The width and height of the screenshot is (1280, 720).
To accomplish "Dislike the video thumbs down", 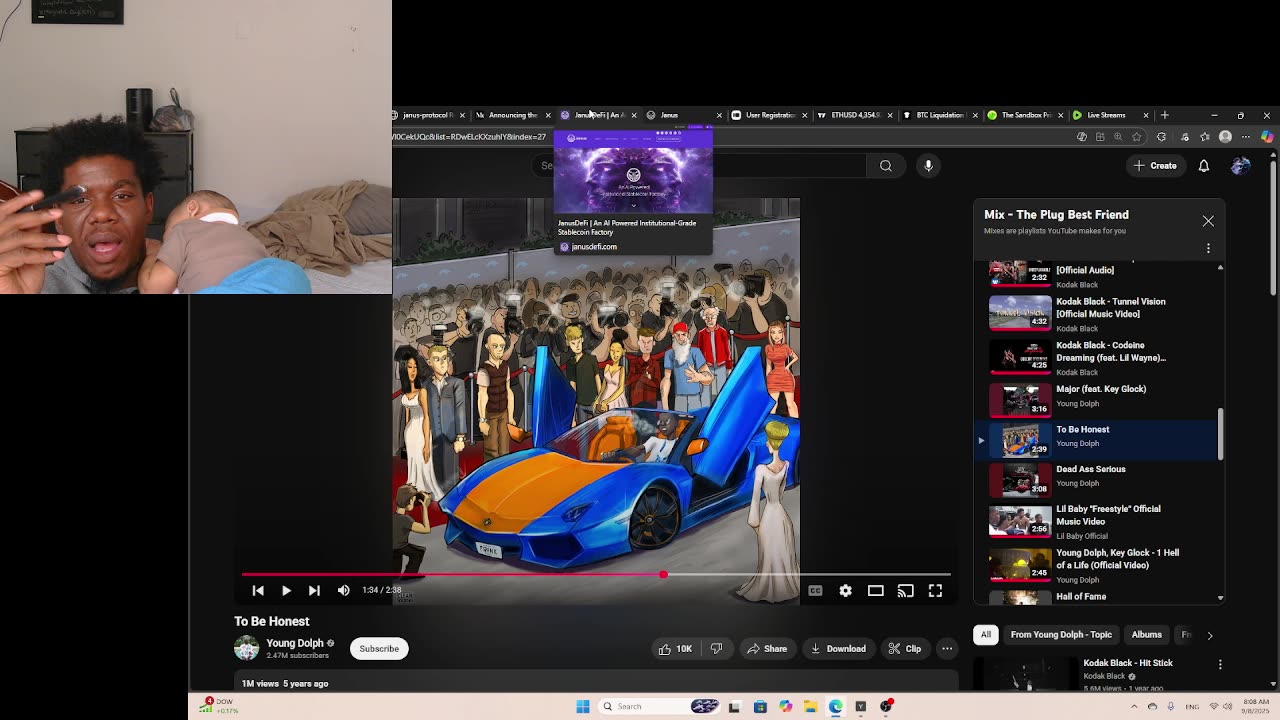I will pyautogui.click(x=716, y=648).
